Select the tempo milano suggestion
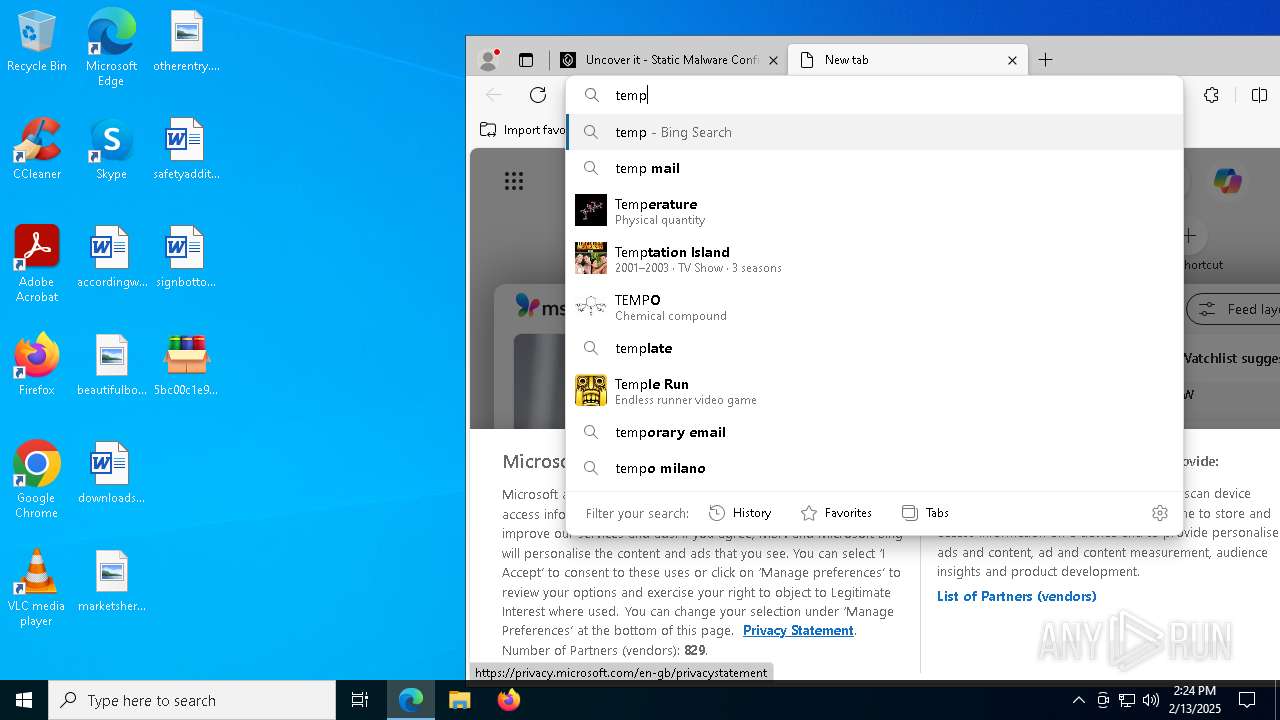The image size is (1280, 720). click(x=874, y=468)
